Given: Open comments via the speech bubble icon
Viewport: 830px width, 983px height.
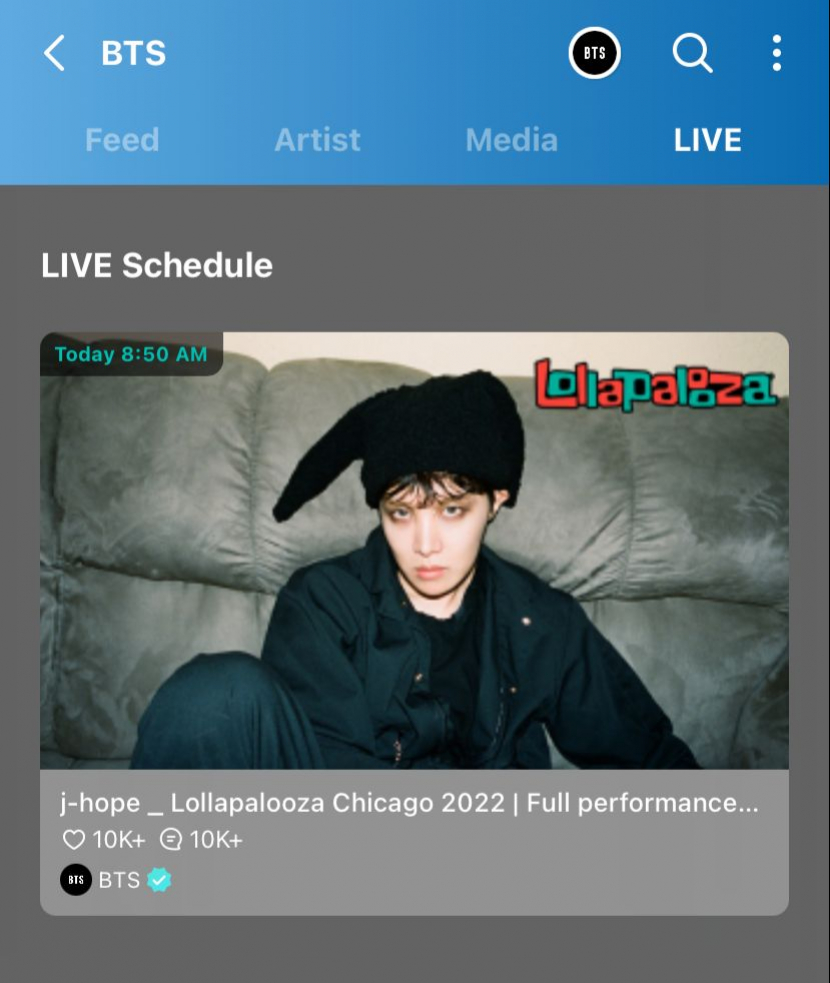Looking at the screenshot, I should pos(171,839).
